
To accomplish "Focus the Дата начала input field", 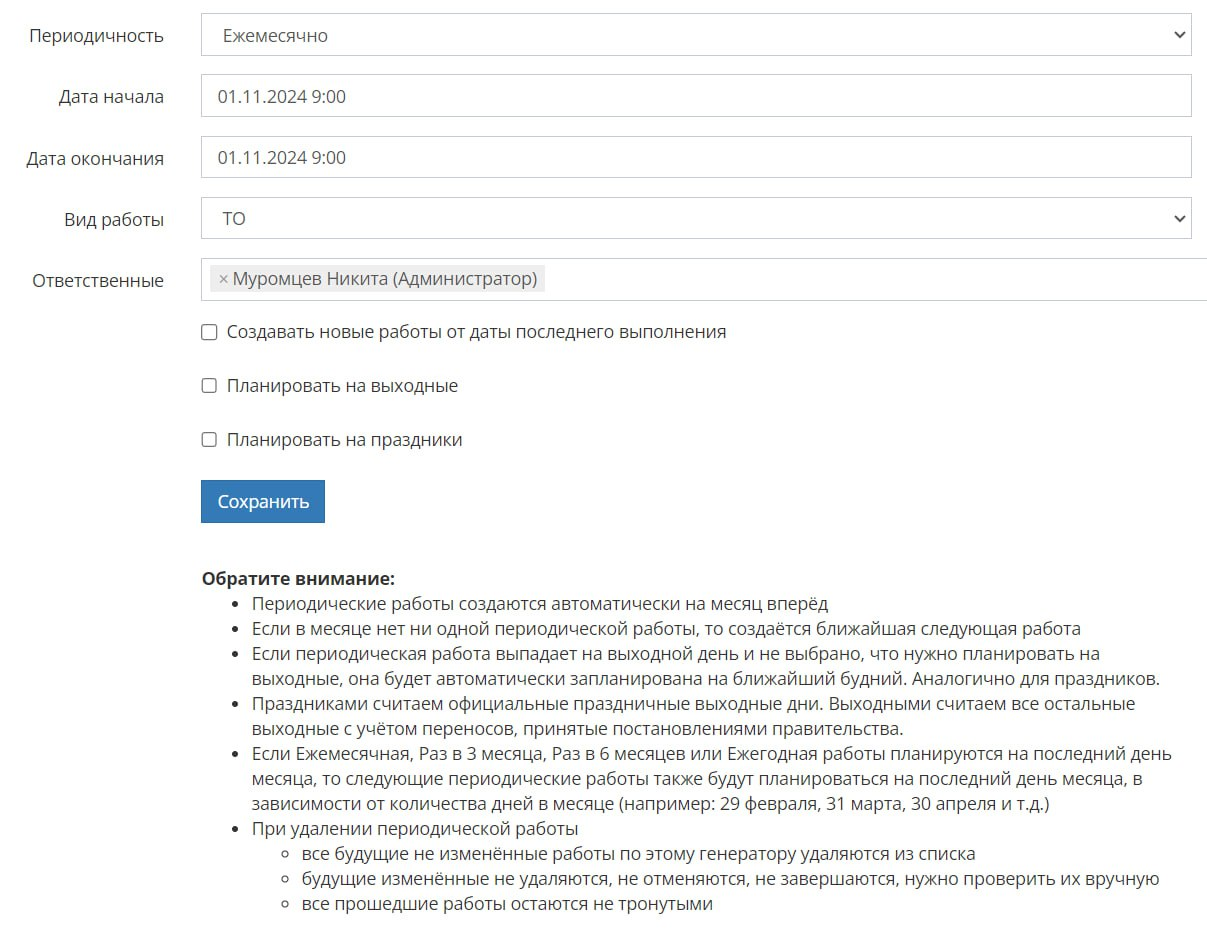I will tap(695, 97).
